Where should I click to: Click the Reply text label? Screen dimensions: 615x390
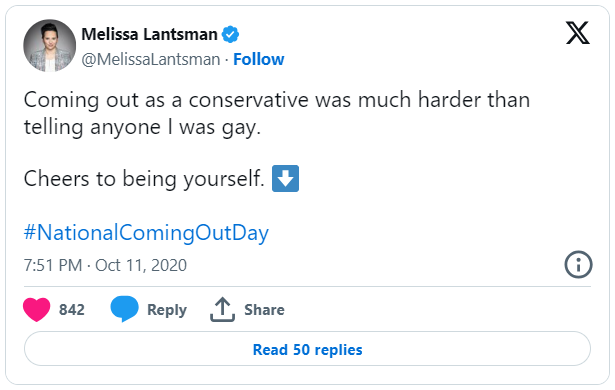point(167,310)
